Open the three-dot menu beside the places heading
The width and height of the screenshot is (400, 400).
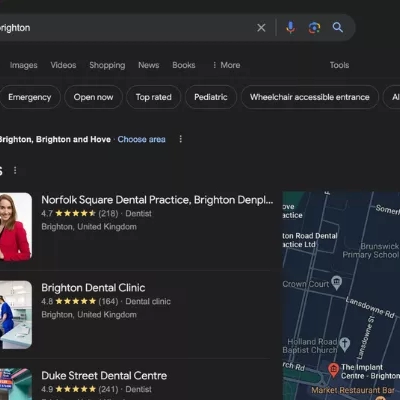(15, 171)
